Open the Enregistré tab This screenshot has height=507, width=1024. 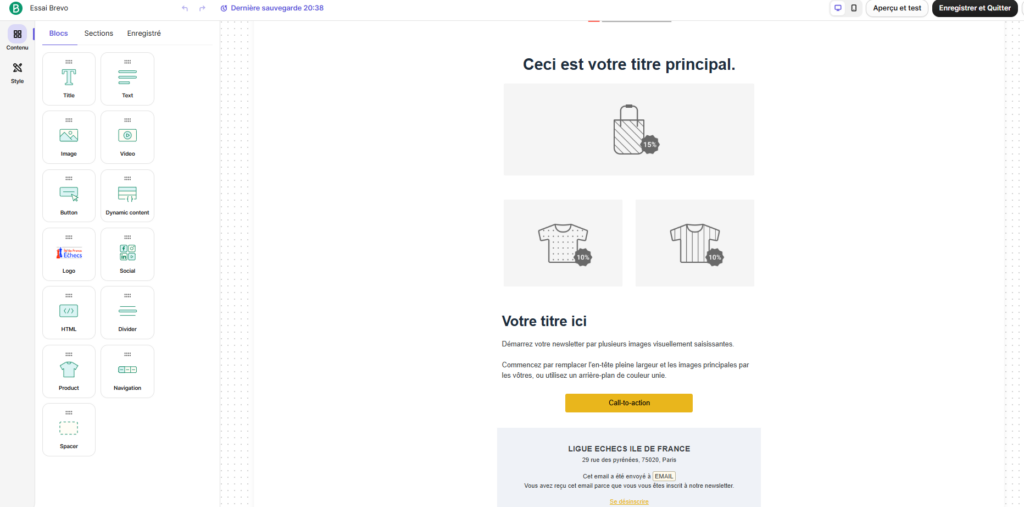tap(144, 33)
